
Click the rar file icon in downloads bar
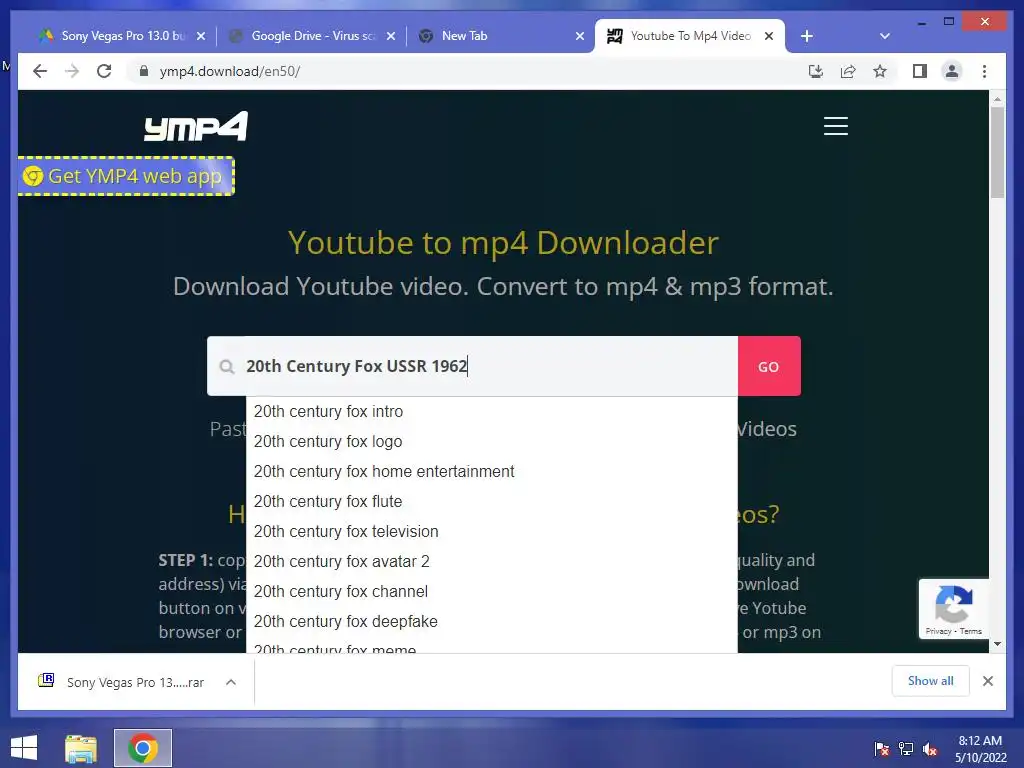pos(46,681)
